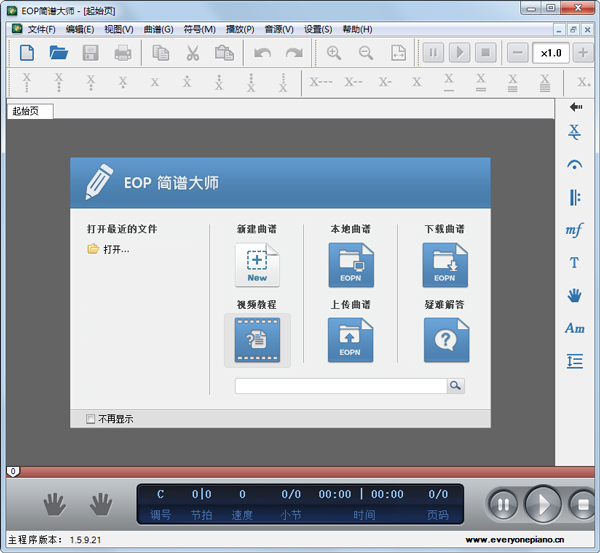Open 上传曲谱 upload scores icon
Viewport: 600px width, 553px height.
click(x=351, y=340)
